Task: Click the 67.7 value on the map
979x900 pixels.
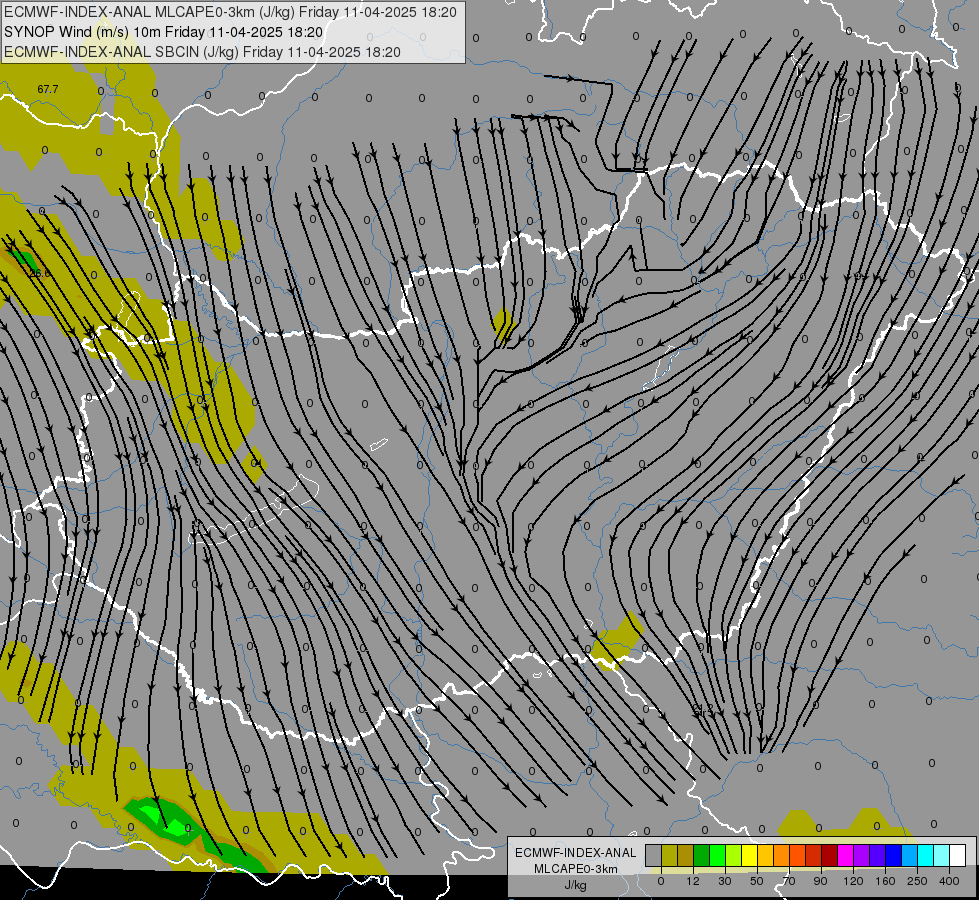Action: [48, 89]
